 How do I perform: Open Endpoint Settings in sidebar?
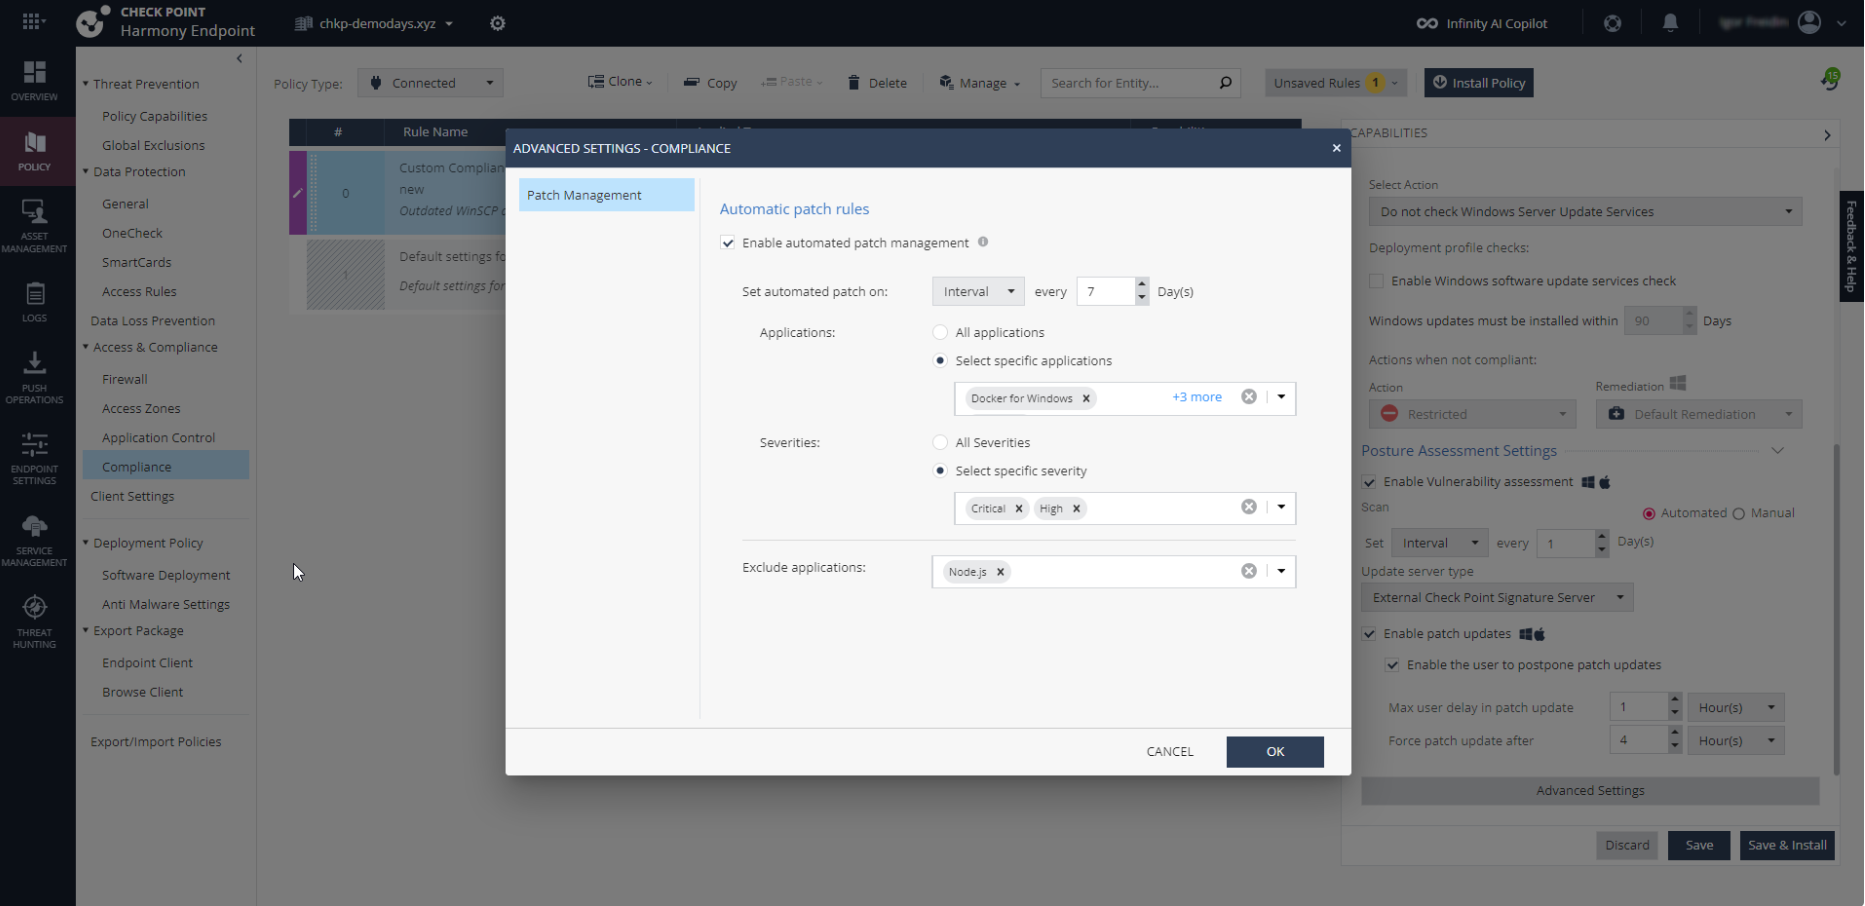pyautogui.click(x=35, y=459)
